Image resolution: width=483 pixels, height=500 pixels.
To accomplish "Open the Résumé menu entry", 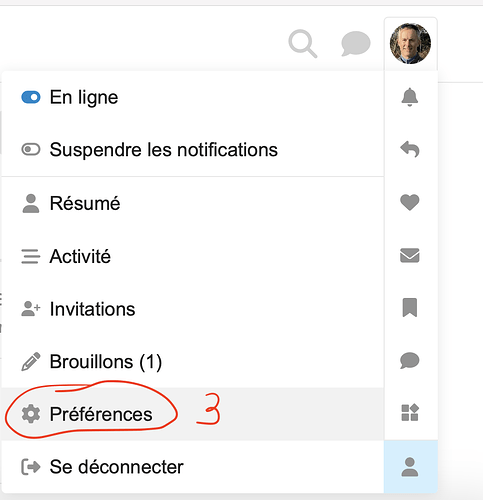I will click(x=193, y=203).
